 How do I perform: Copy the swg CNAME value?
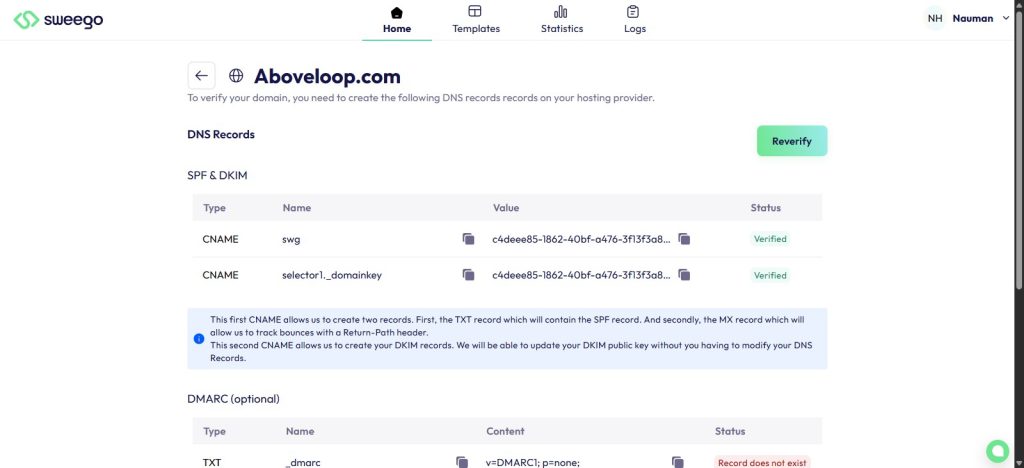(684, 239)
